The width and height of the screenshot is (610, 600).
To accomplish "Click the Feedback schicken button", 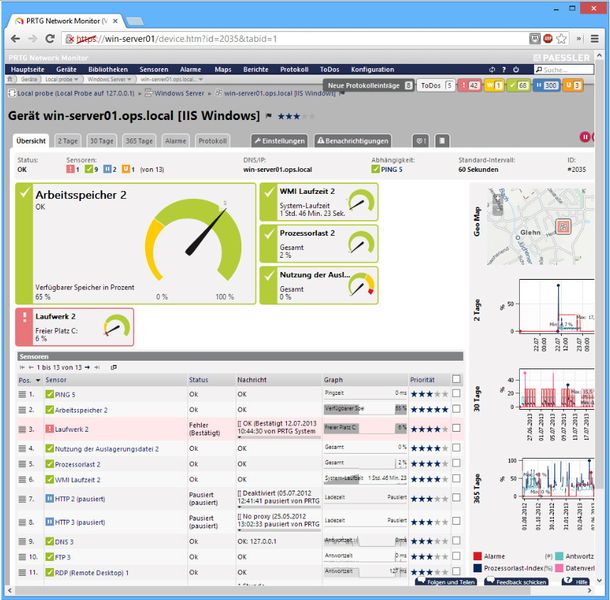I will coord(516,582).
